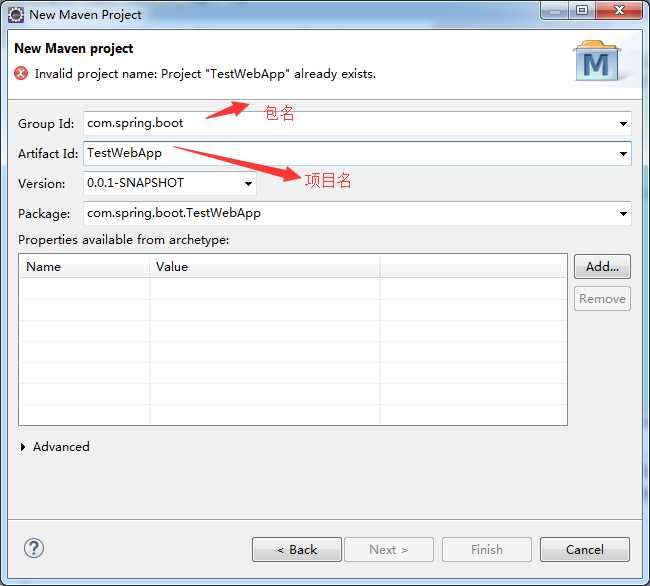Open the Version dropdown arrow
Viewport: 650px width, 586px height.
(x=248, y=184)
